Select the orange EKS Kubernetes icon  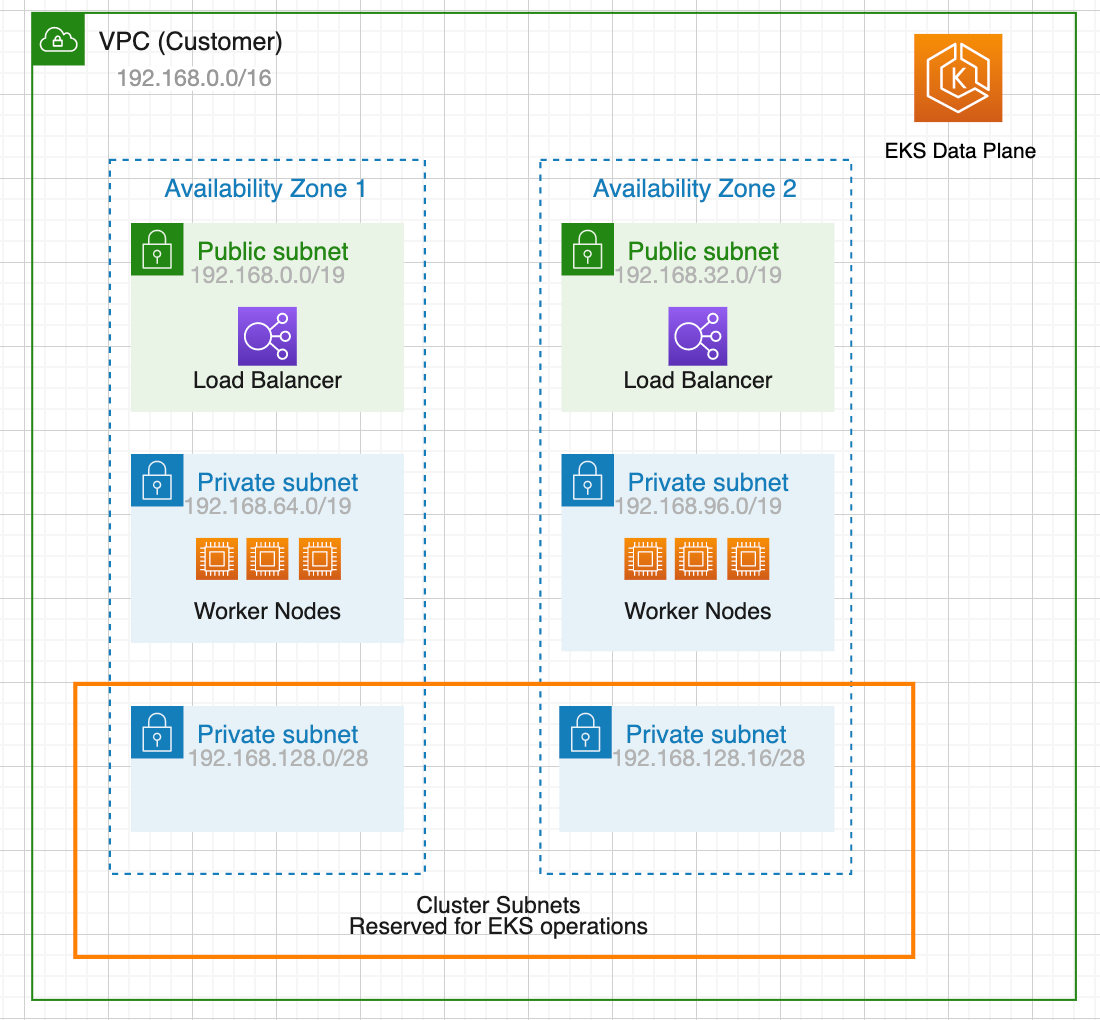(957, 79)
